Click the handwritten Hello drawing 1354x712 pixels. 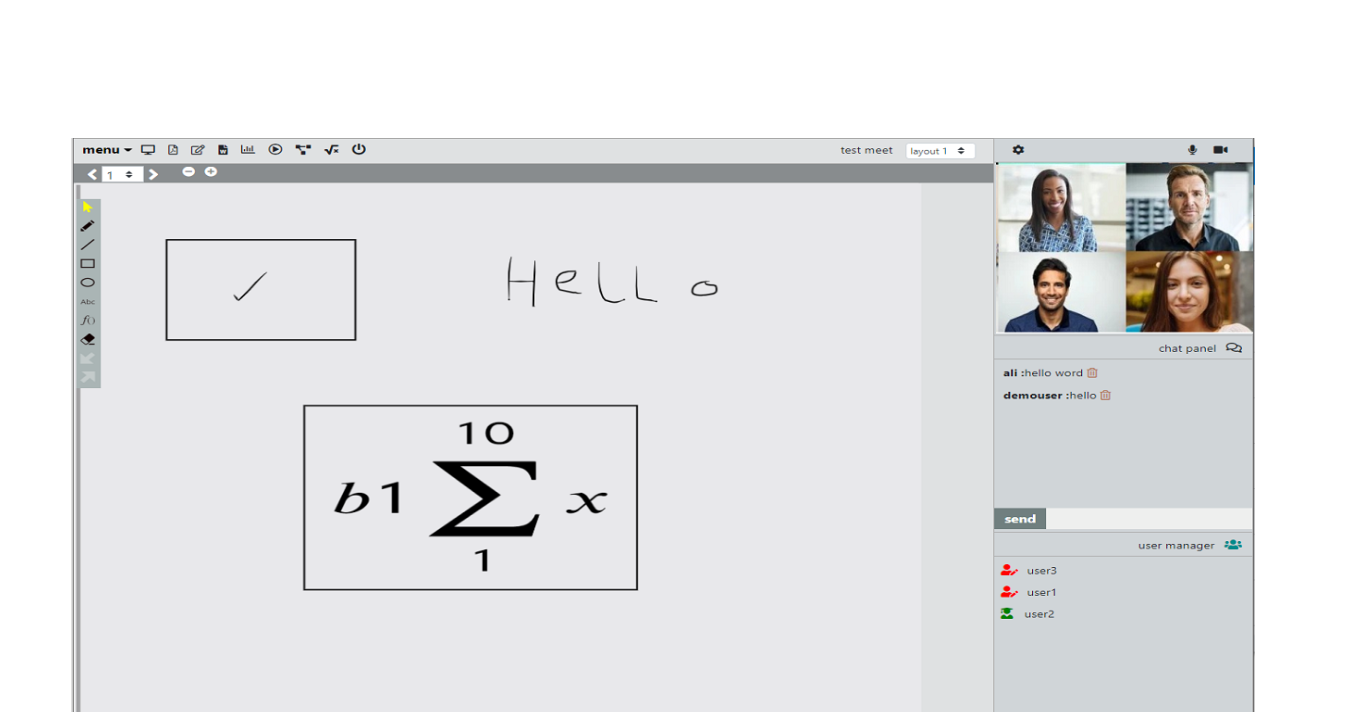point(612,280)
